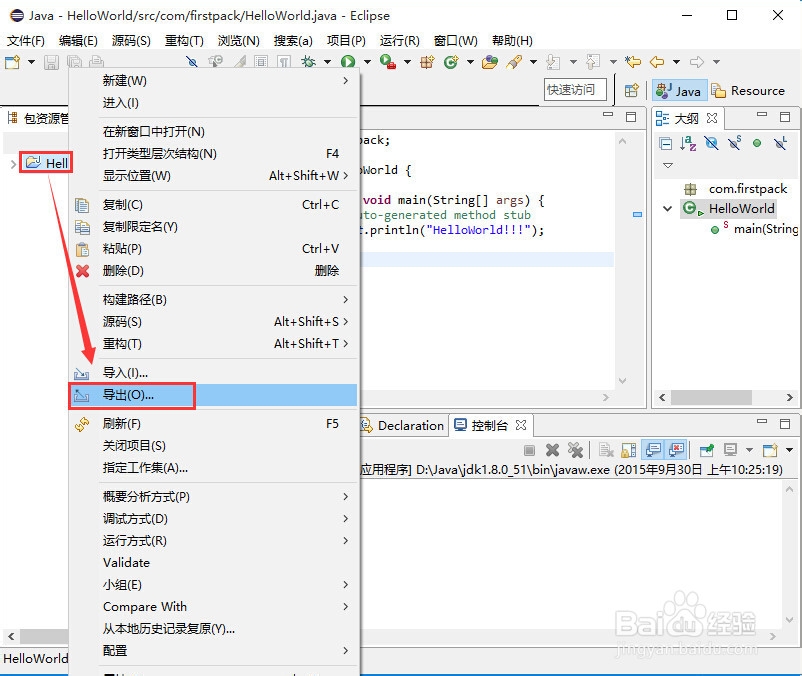
Task: Toggle Hide Static Members in Outline
Action: 734,143
